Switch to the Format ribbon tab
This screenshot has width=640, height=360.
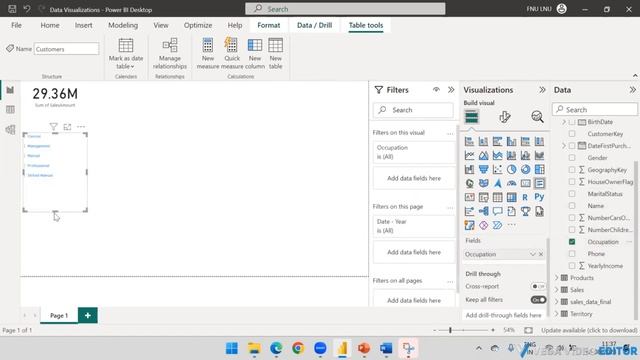point(269,25)
